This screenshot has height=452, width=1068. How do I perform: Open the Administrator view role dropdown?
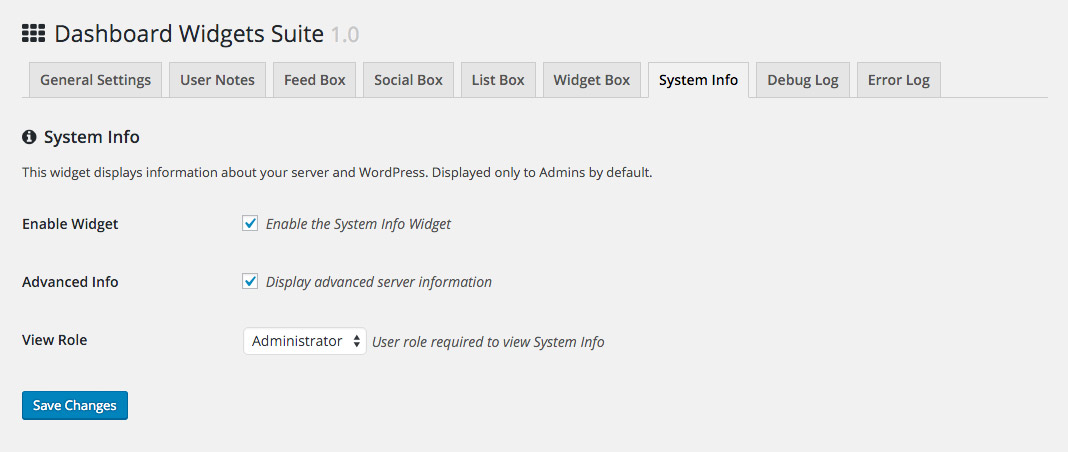pos(304,341)
